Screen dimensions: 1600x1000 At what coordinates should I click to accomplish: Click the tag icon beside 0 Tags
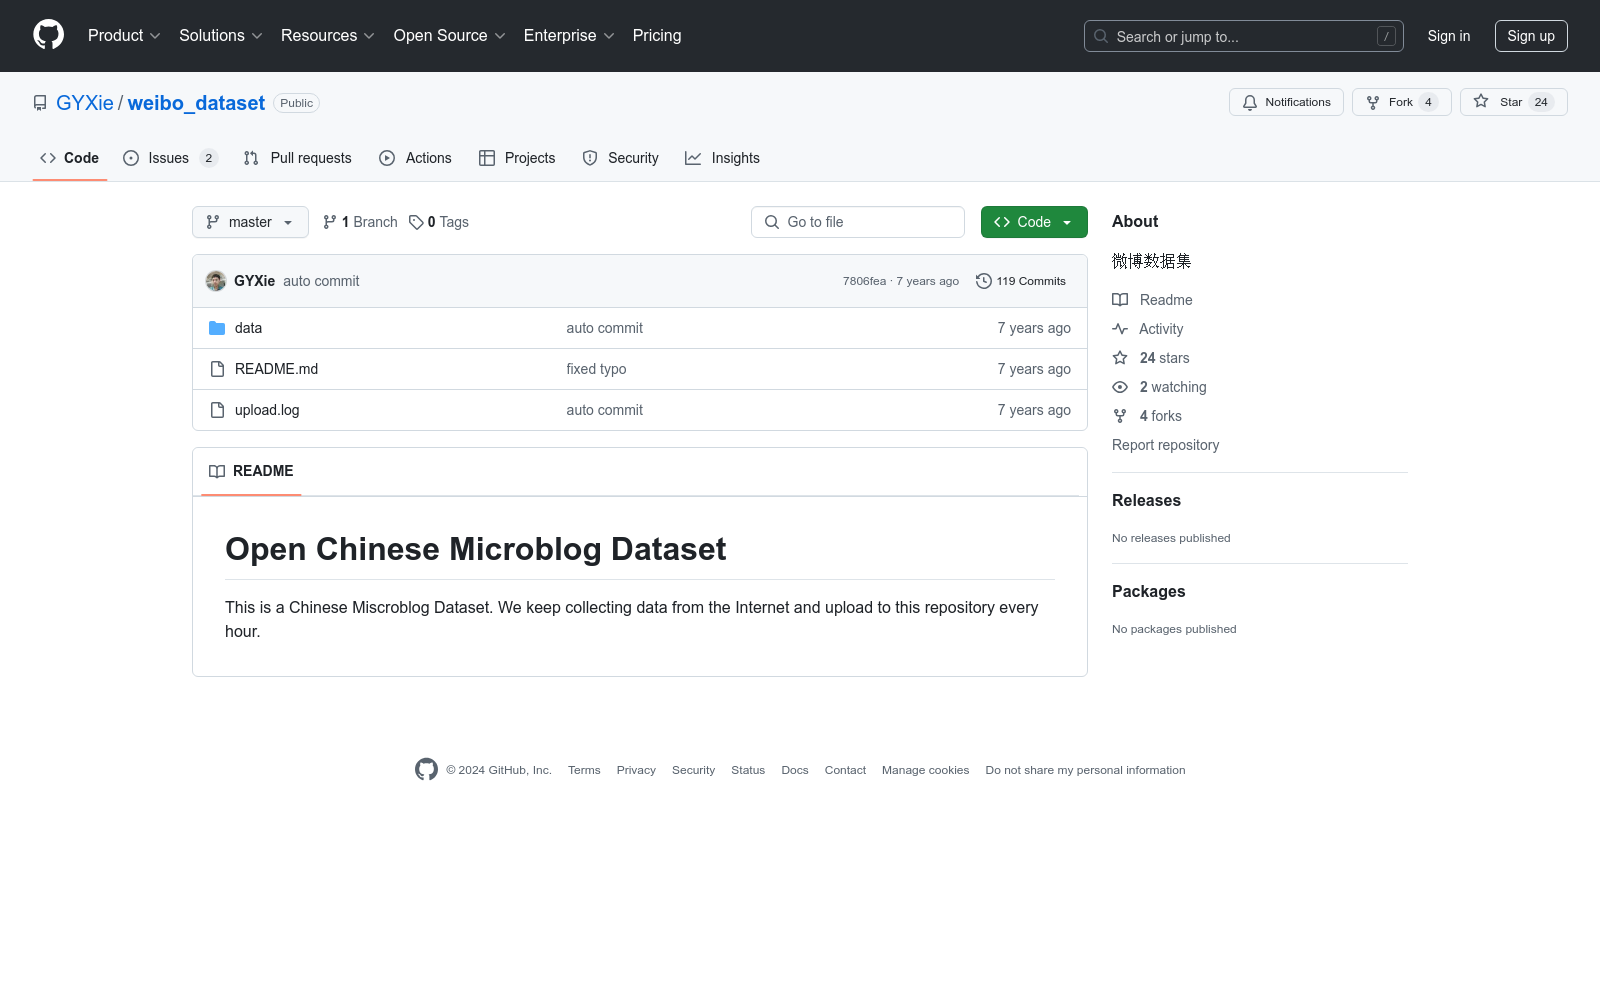coord(416,222)
